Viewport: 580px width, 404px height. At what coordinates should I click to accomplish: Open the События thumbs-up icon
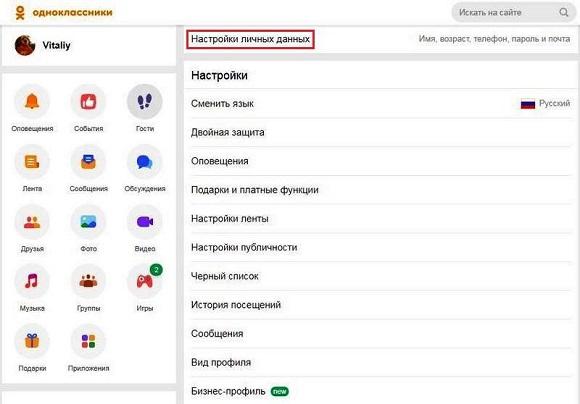88,102
